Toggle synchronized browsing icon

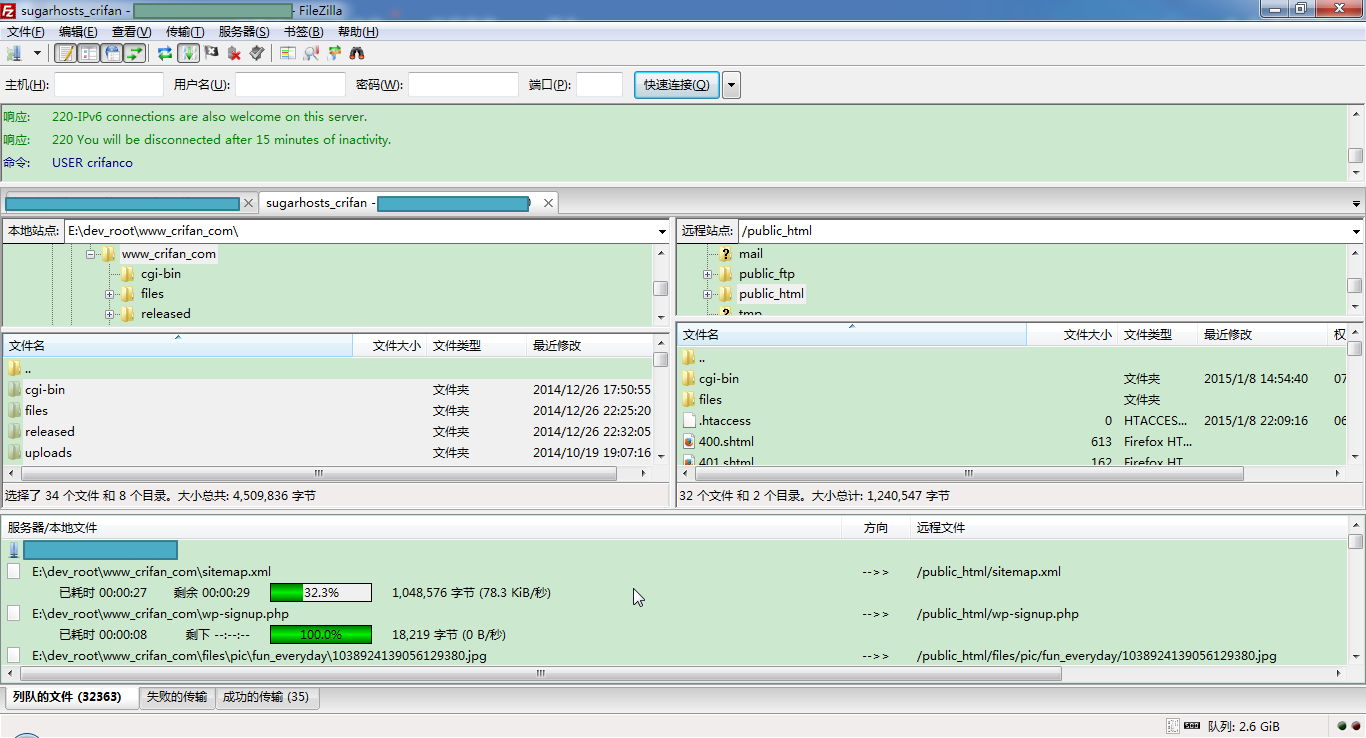334,53
